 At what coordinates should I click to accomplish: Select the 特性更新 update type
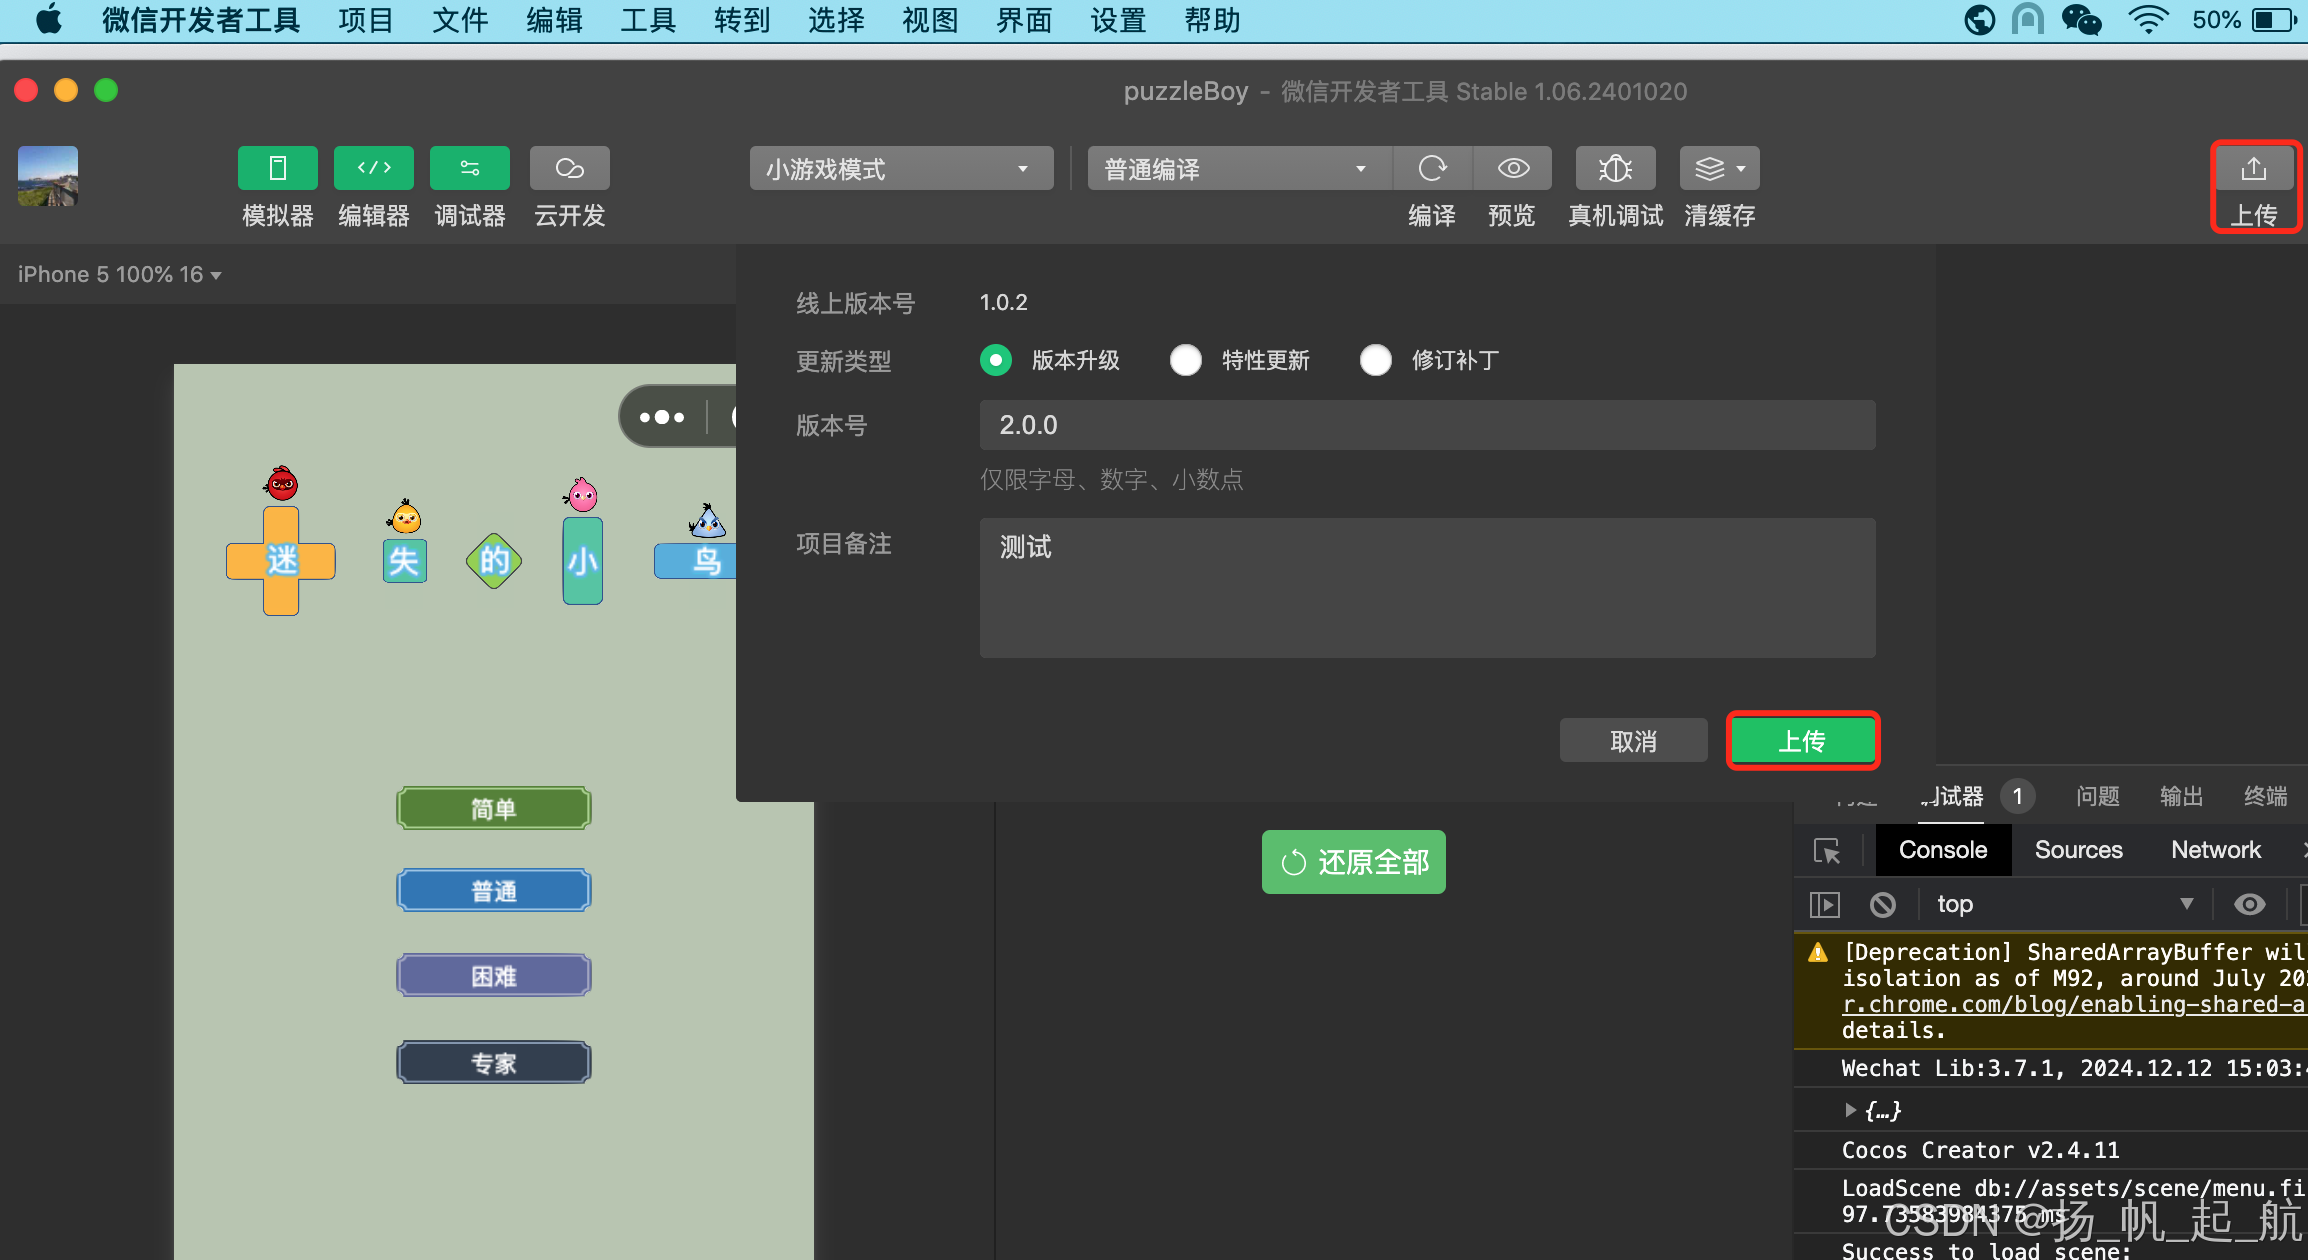pos(1186,360)
